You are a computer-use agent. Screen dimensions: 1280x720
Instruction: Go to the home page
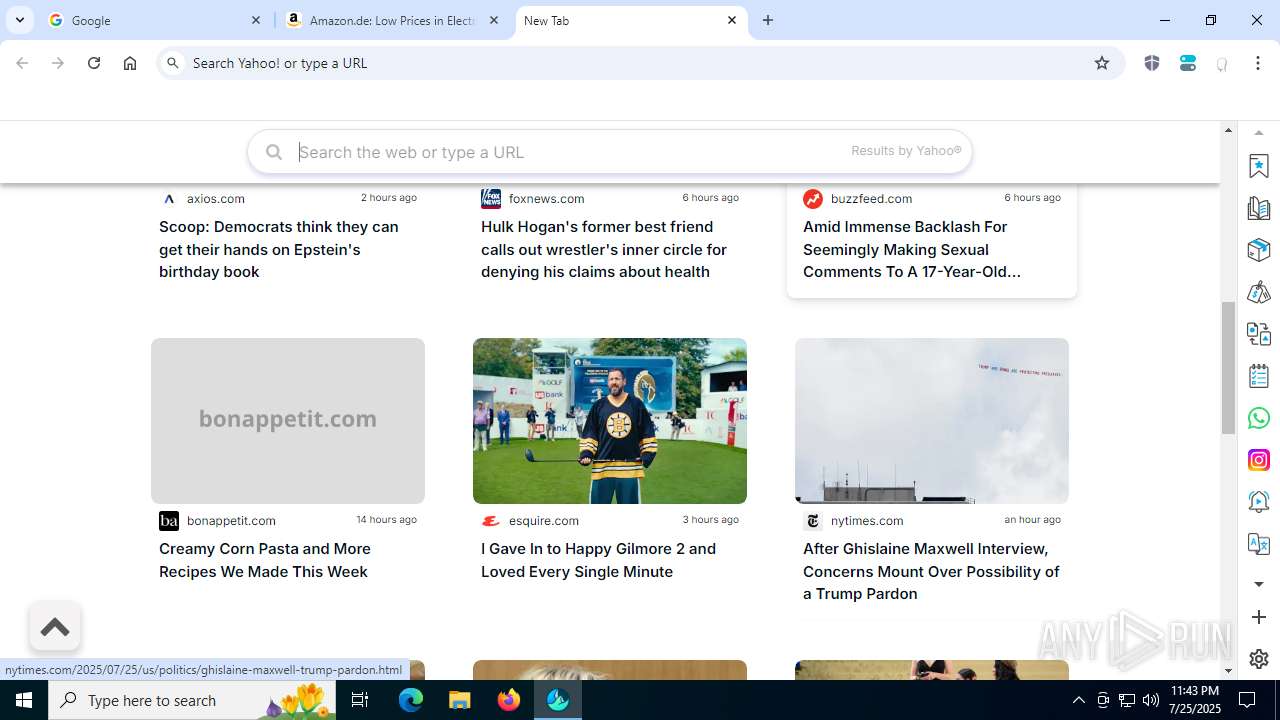pyautogui.click(x=130, y=63)
